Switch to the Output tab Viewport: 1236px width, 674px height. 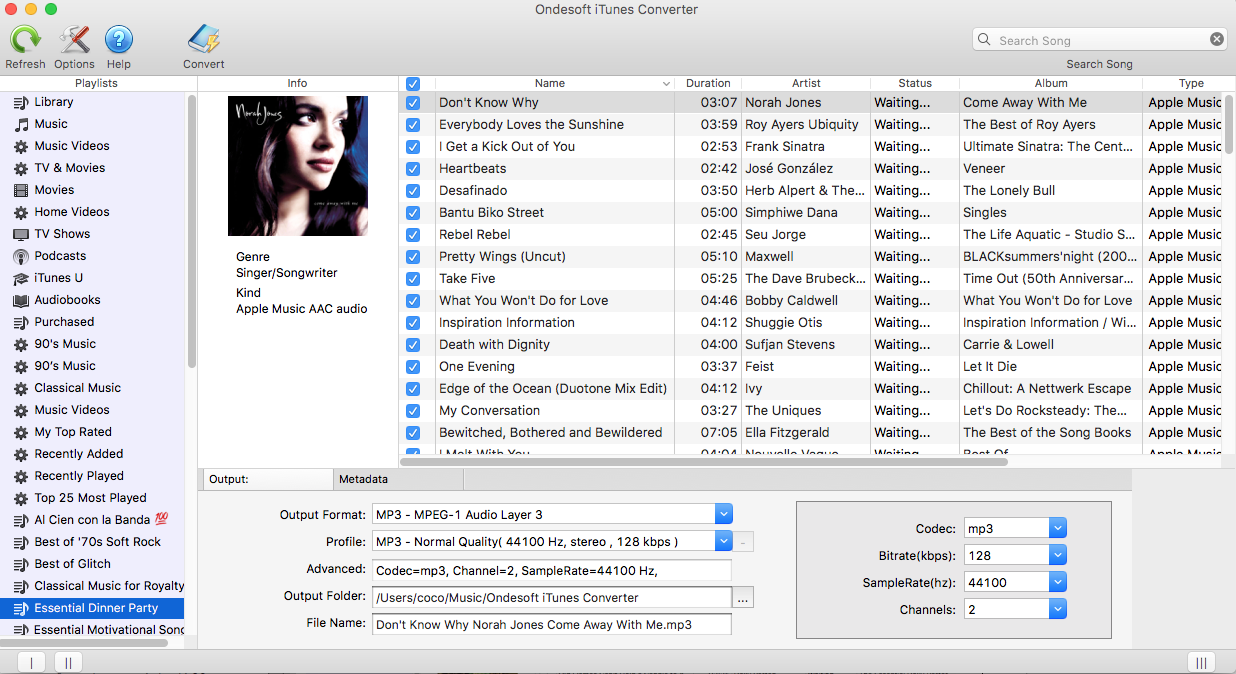(x=267, y=479)
